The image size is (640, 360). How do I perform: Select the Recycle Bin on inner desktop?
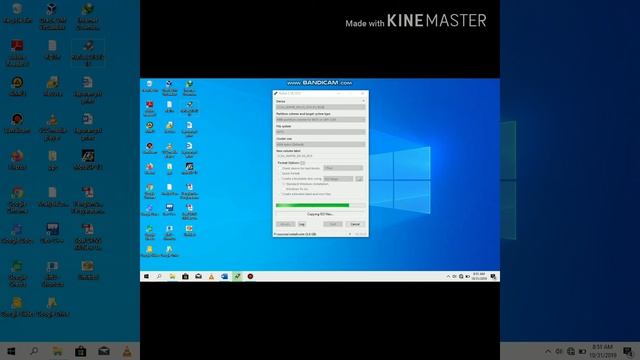(150, 86)
